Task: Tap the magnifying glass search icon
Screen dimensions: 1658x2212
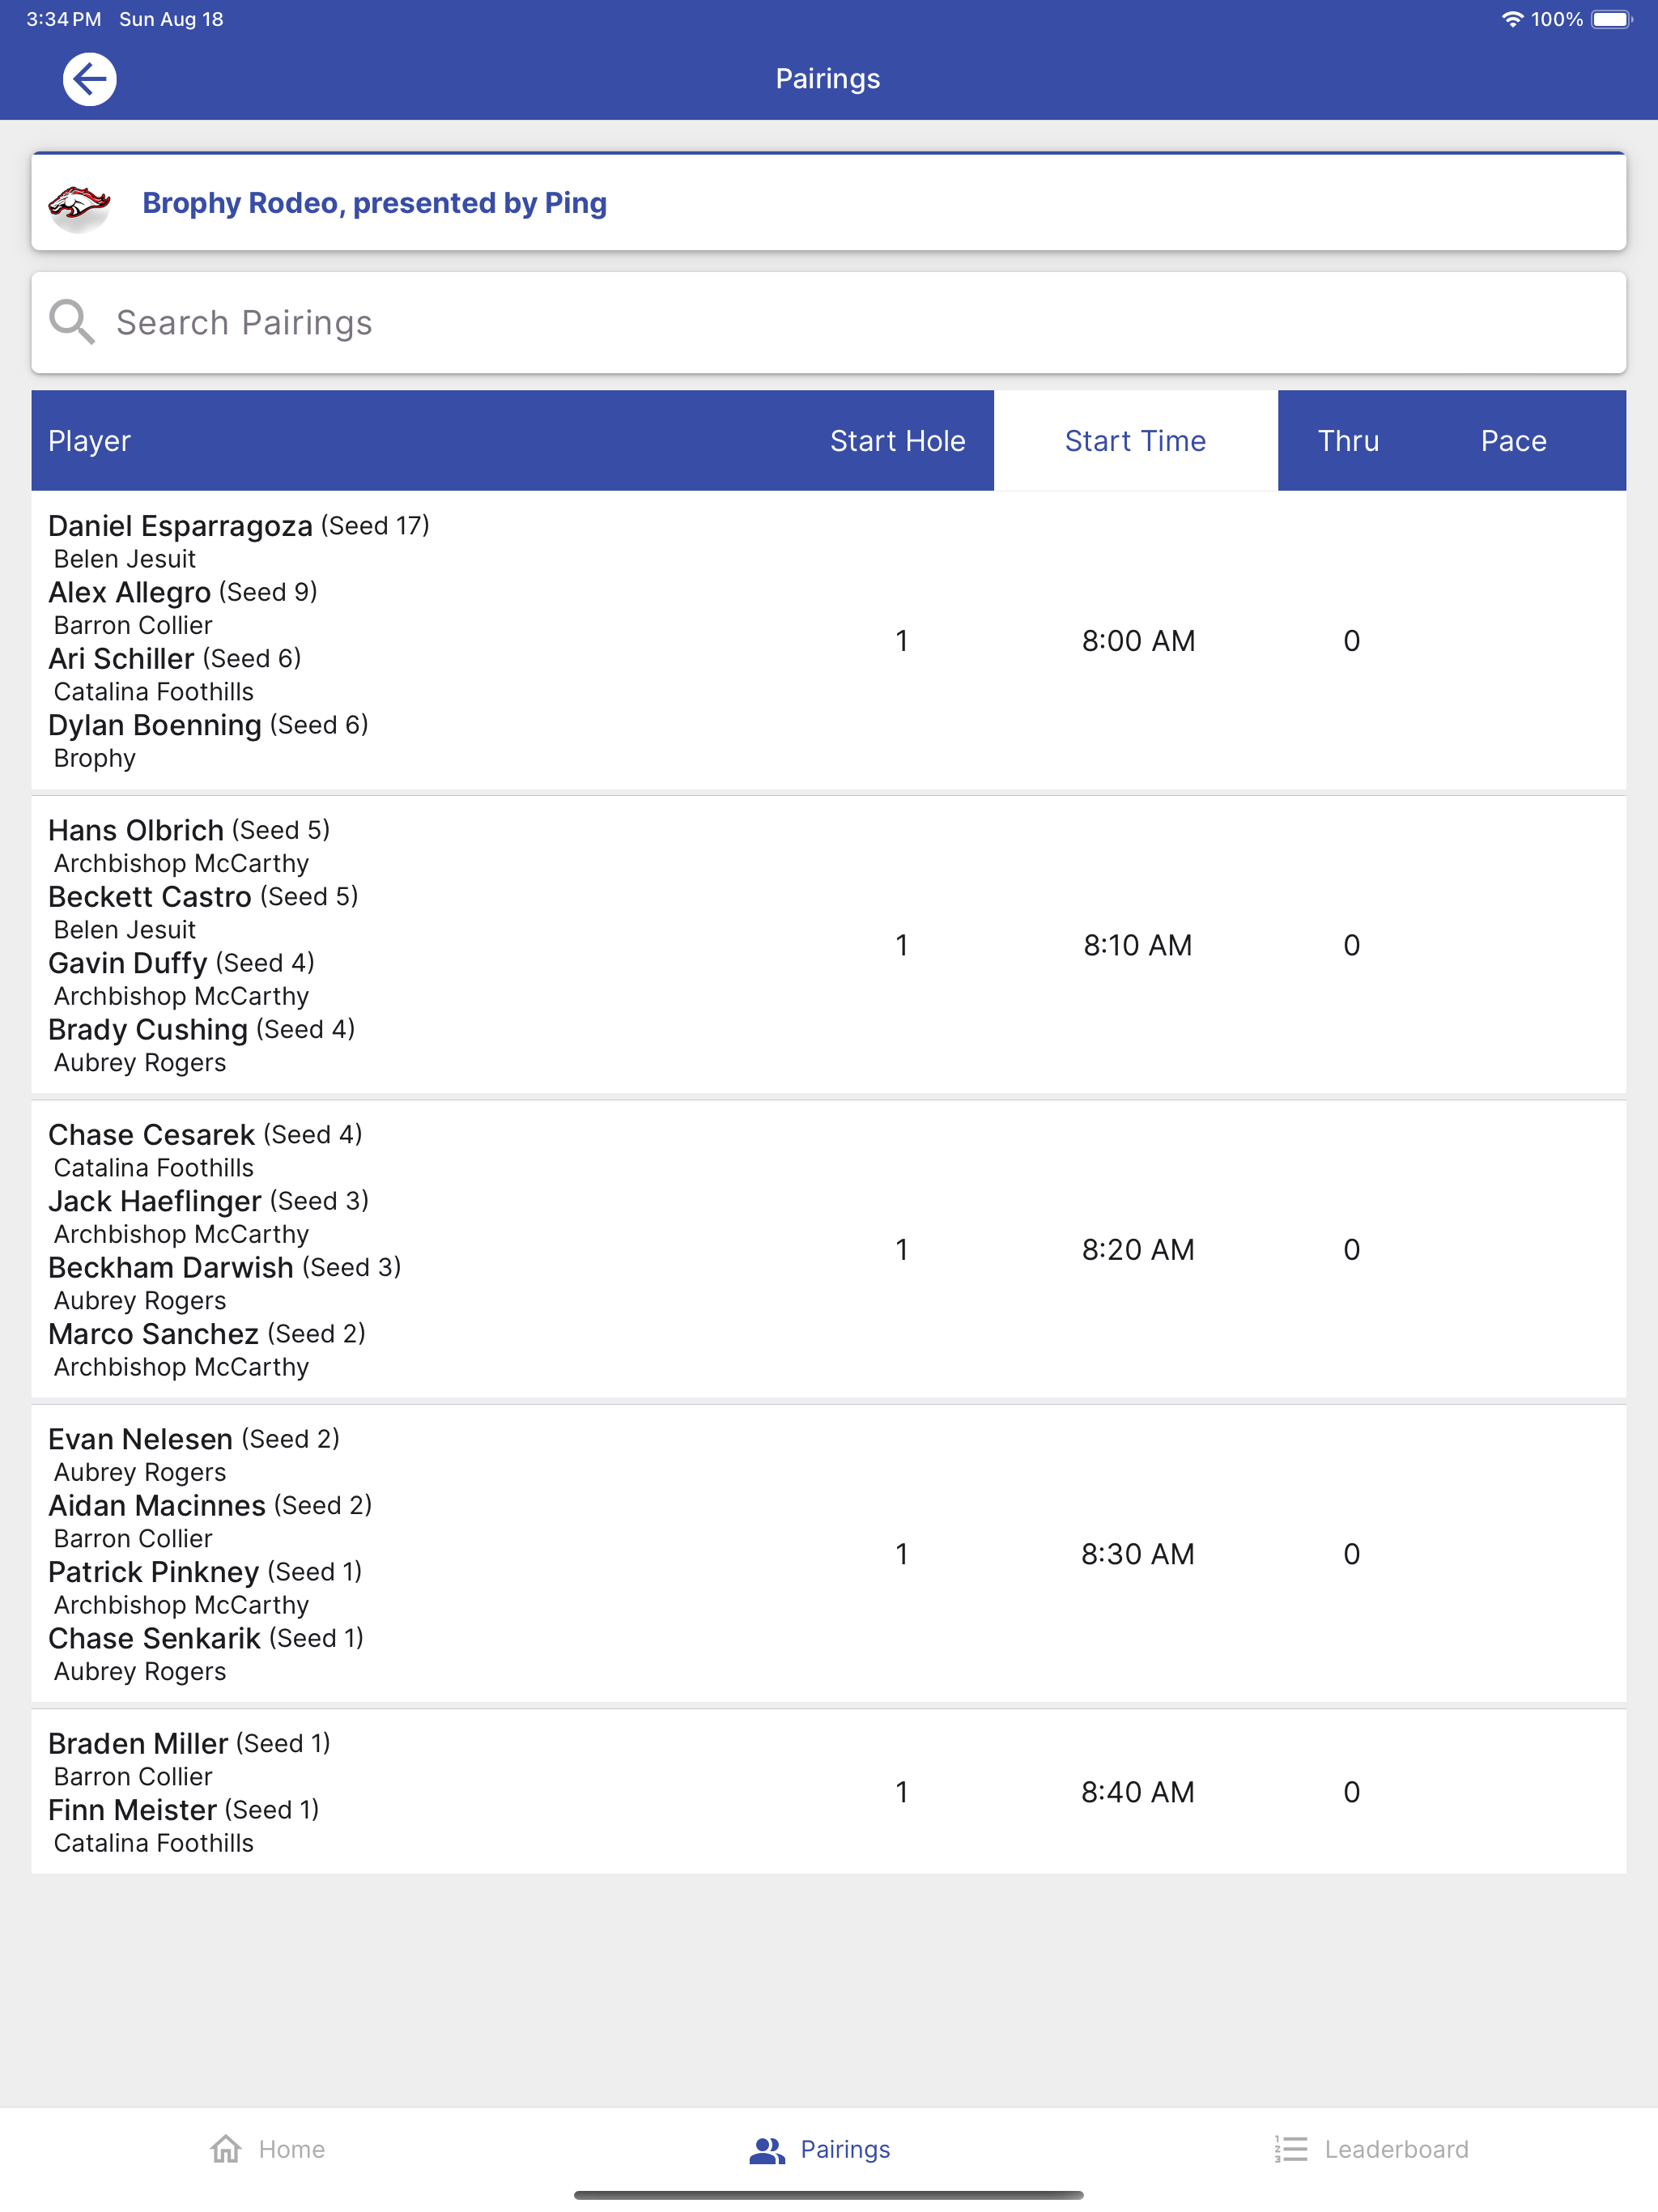Action: point(72,322)
